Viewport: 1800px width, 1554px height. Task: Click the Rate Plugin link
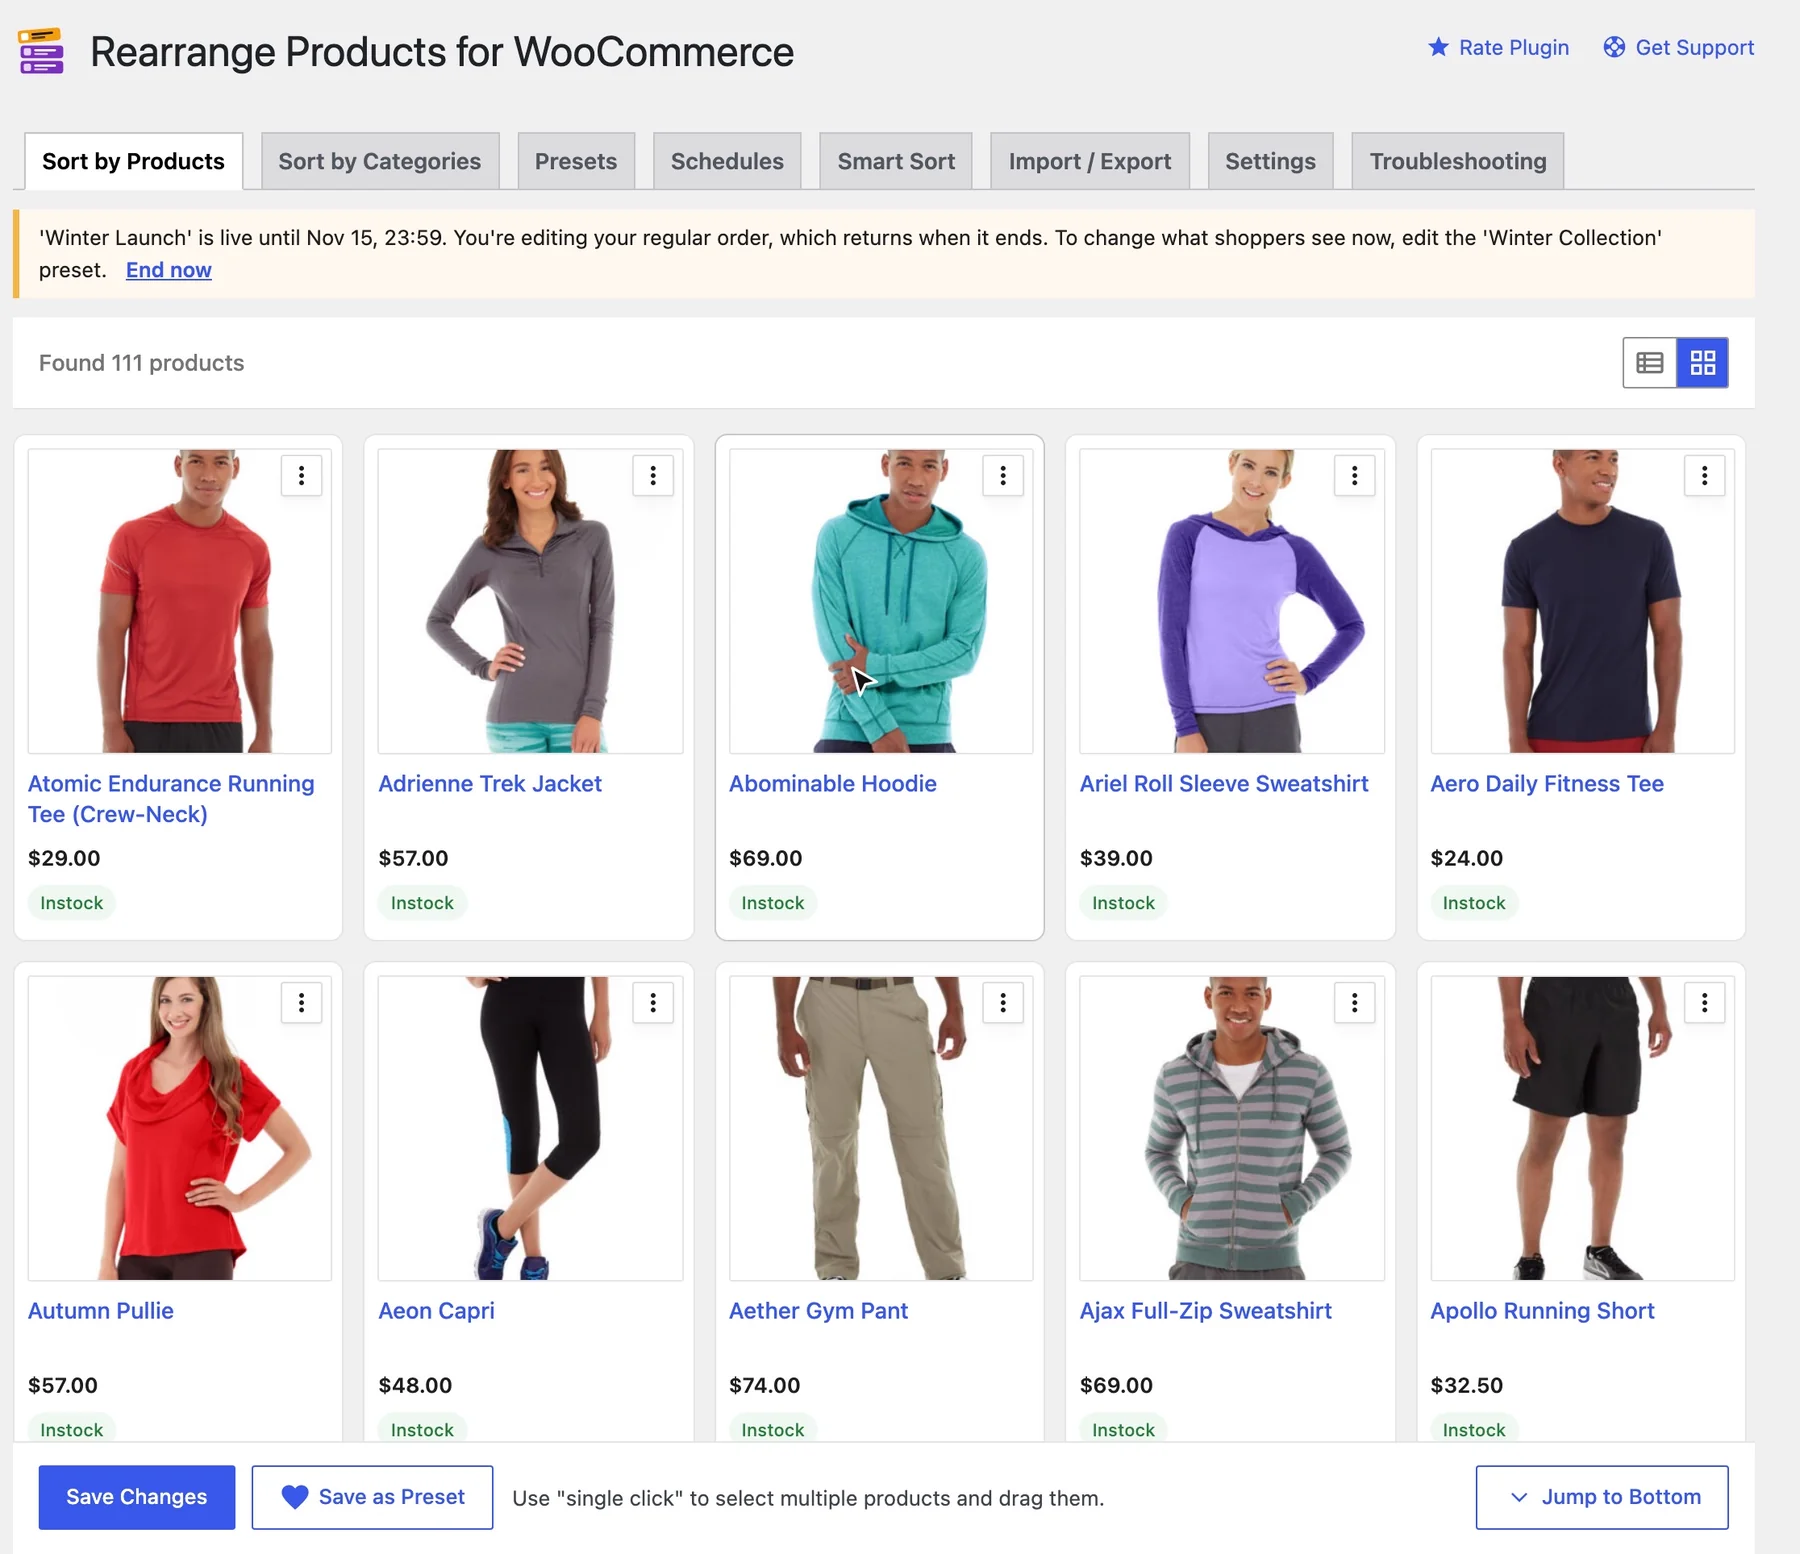point(1498,47)
